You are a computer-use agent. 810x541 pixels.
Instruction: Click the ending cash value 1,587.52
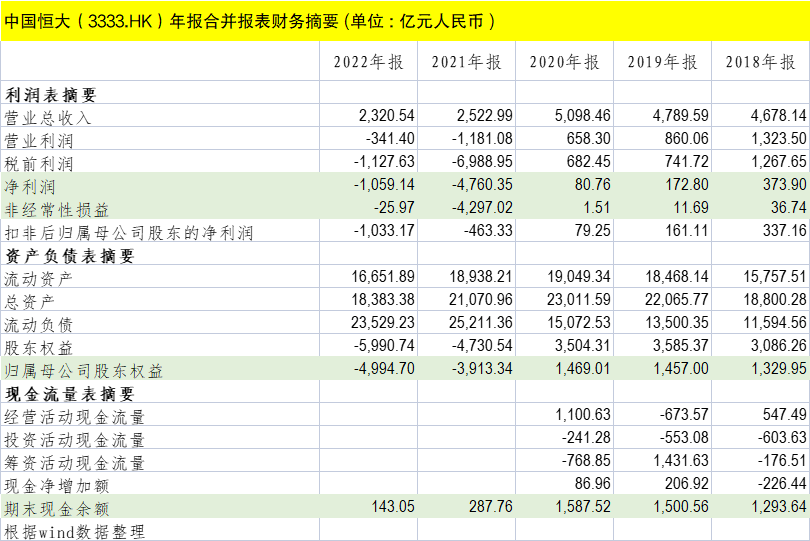(583, 506)
